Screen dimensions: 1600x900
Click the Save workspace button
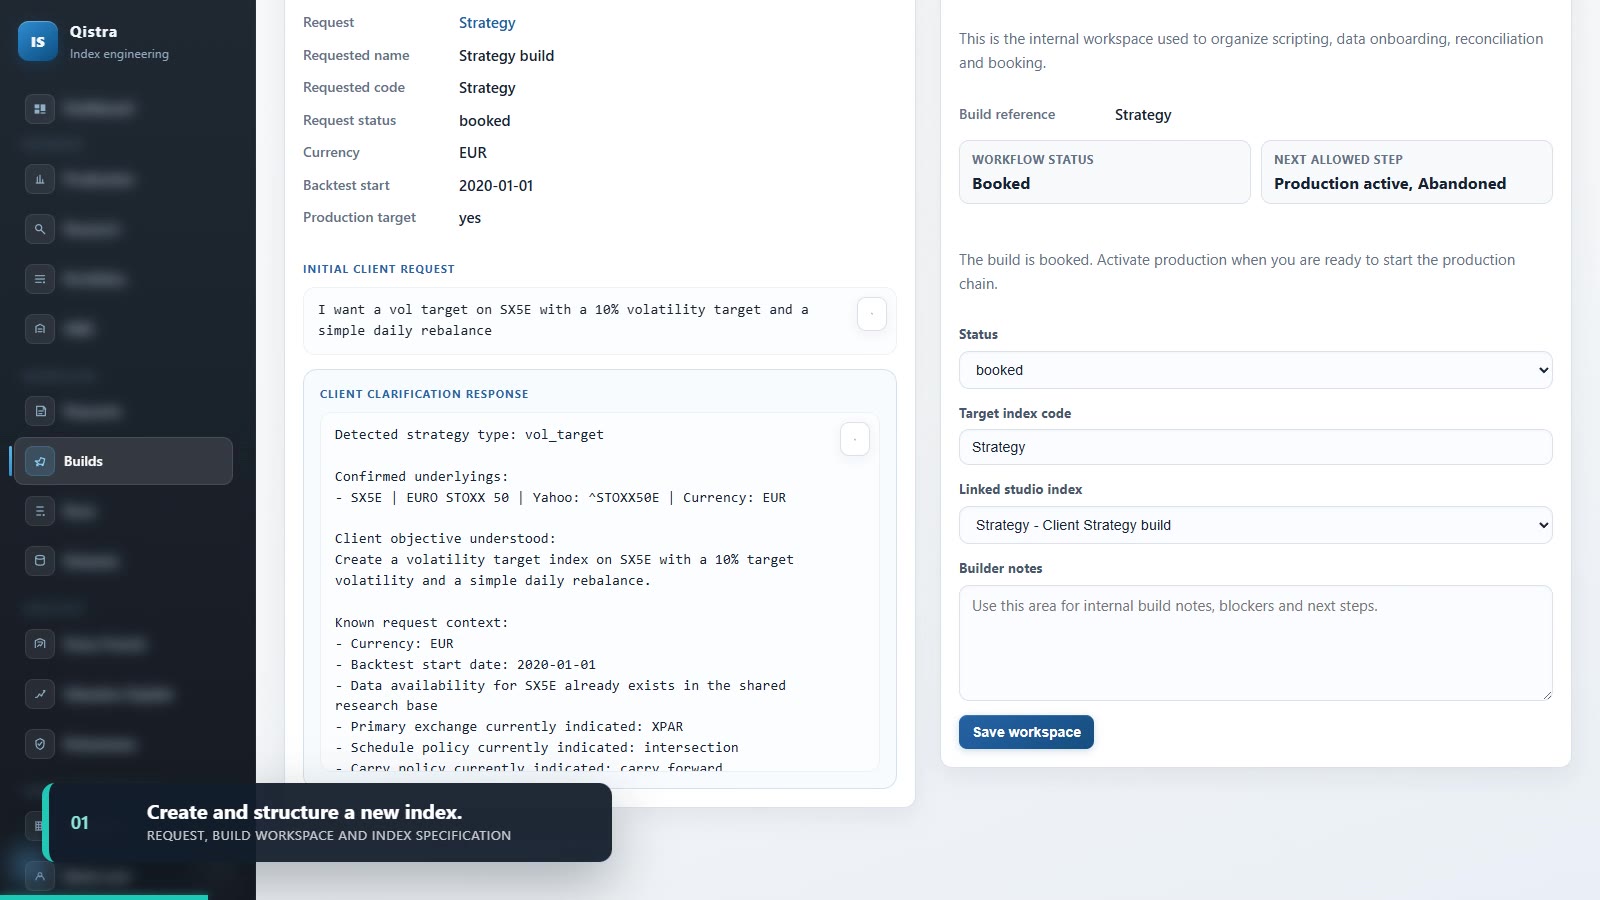point(1026,732)
